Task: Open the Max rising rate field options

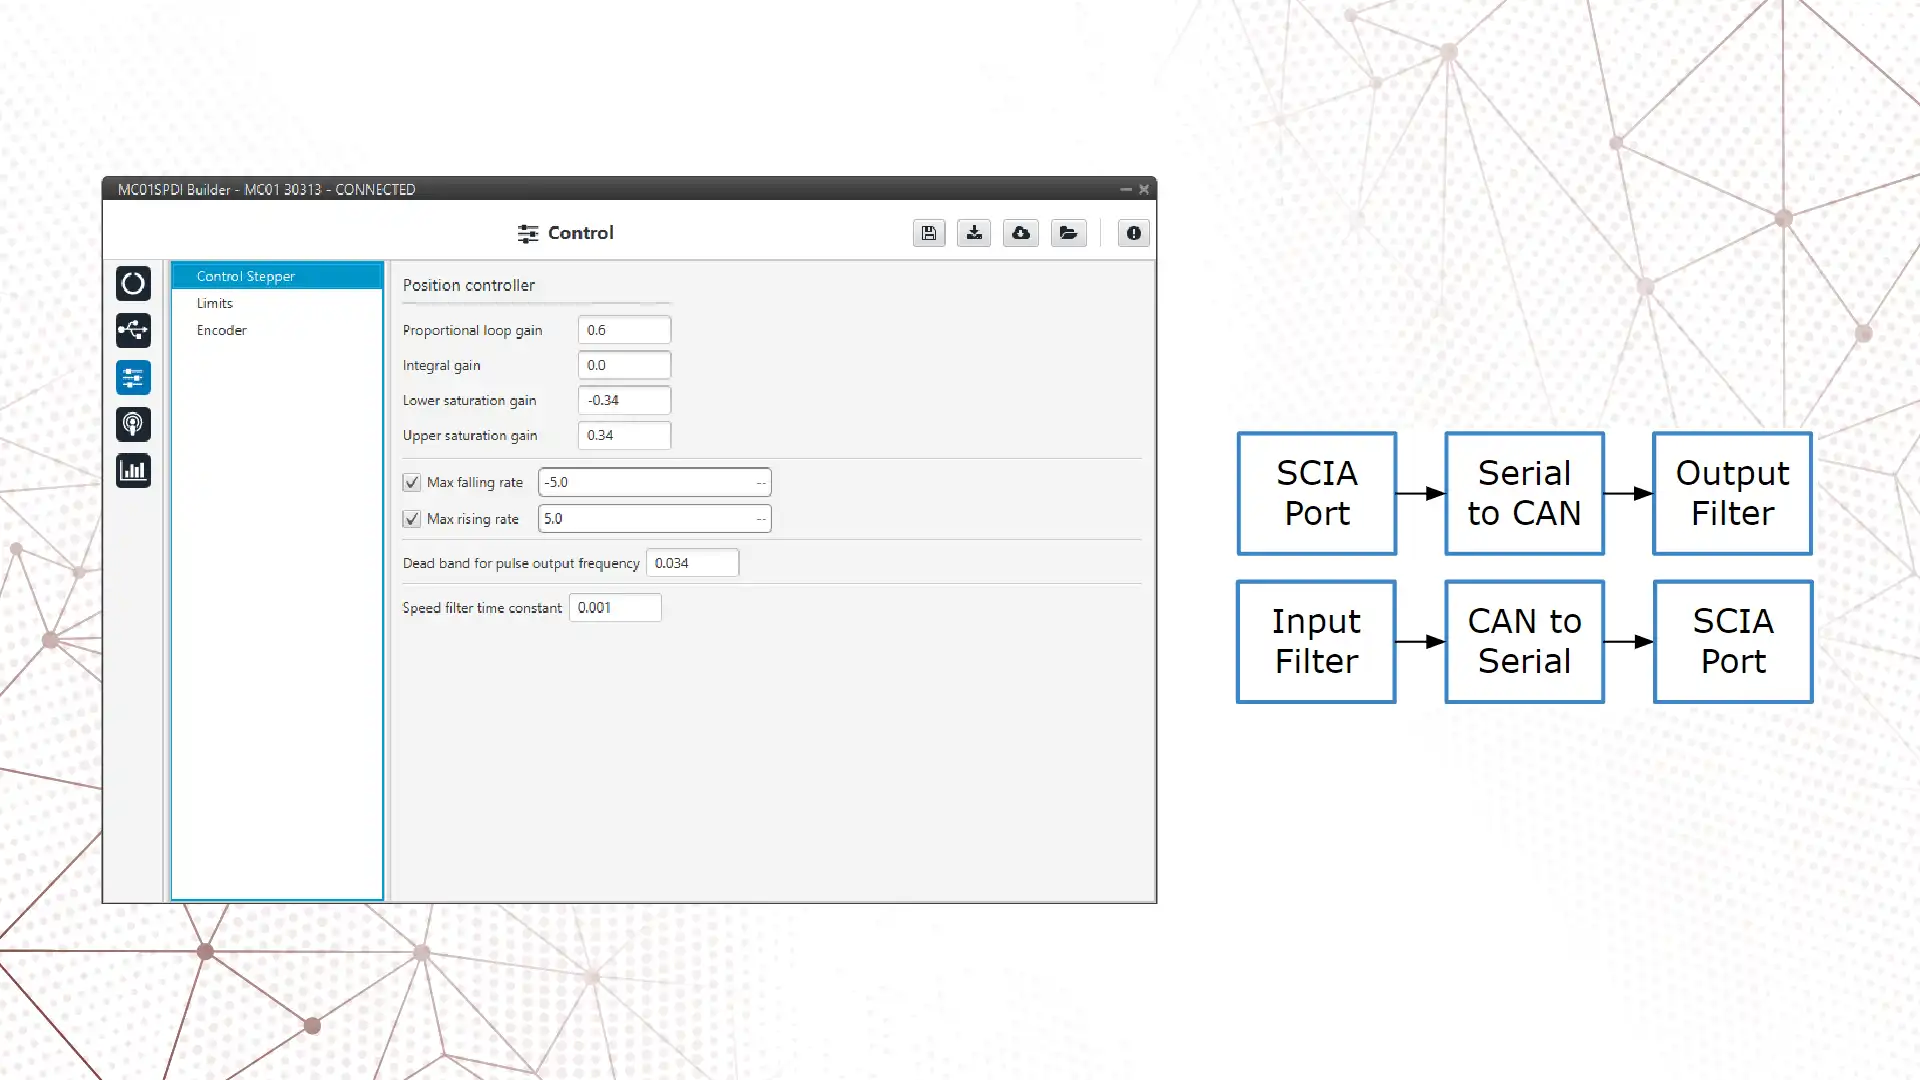Action: [x=761, y=519]
